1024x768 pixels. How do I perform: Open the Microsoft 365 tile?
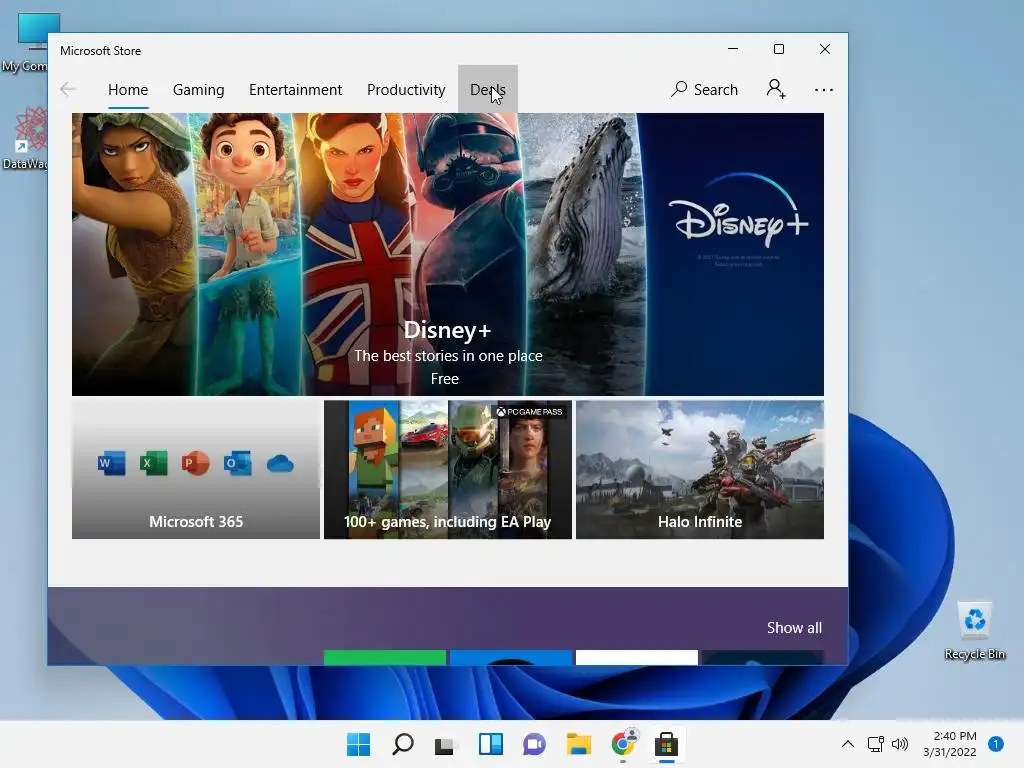point(196,470)
